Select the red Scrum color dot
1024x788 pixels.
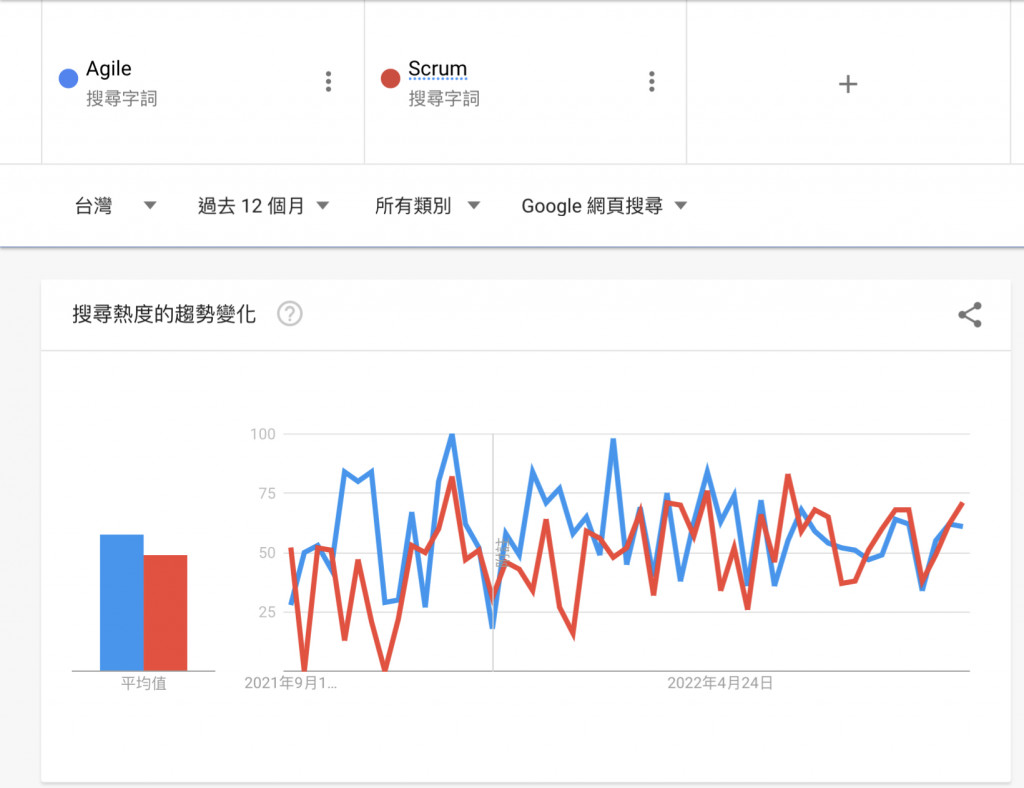[x=391, y=78]
